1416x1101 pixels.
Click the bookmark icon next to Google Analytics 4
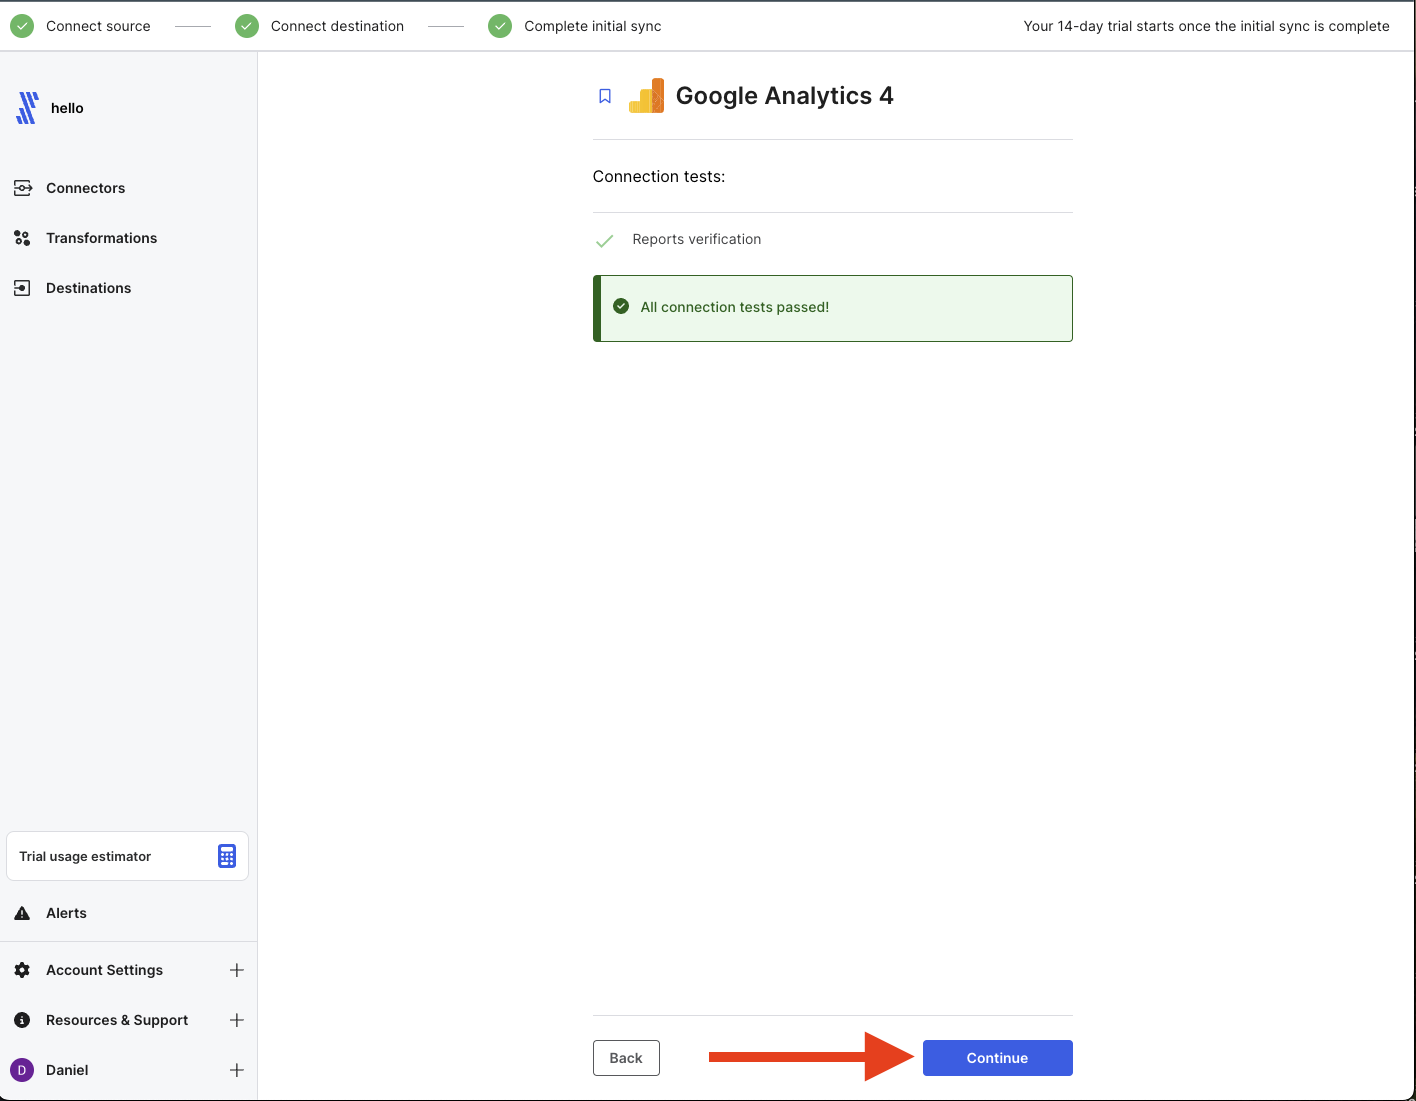click(605, 96)
